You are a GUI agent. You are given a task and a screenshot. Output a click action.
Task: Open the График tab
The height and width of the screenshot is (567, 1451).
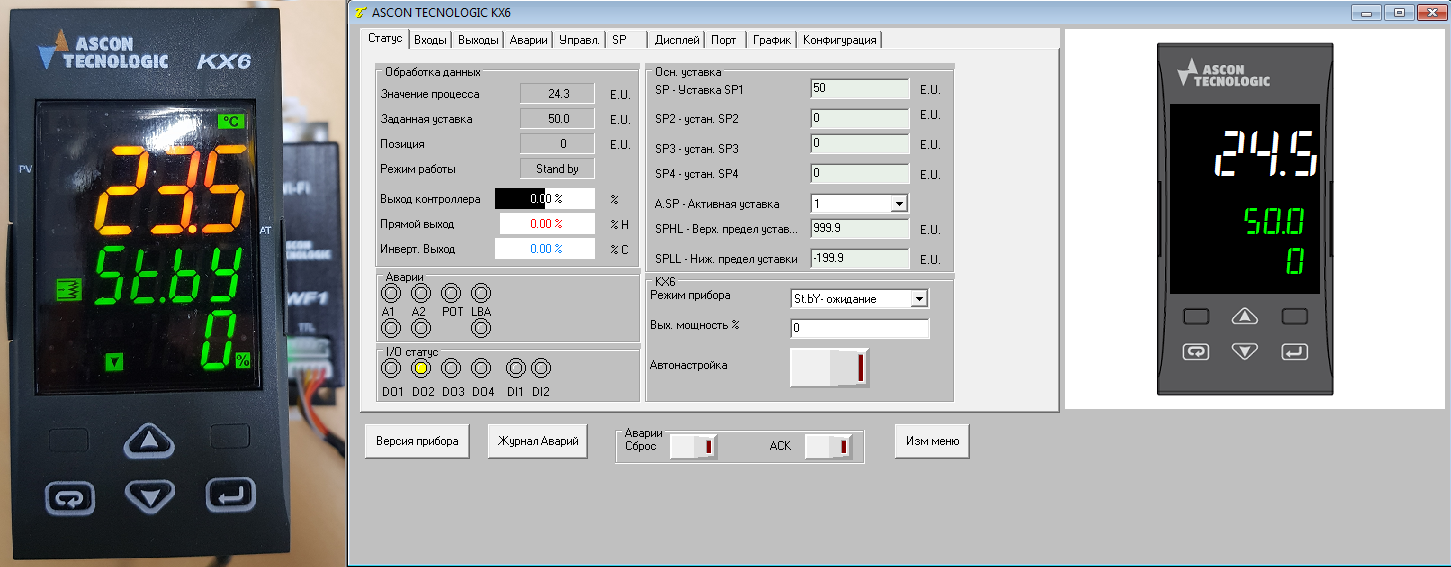click(x=772, y=40)
